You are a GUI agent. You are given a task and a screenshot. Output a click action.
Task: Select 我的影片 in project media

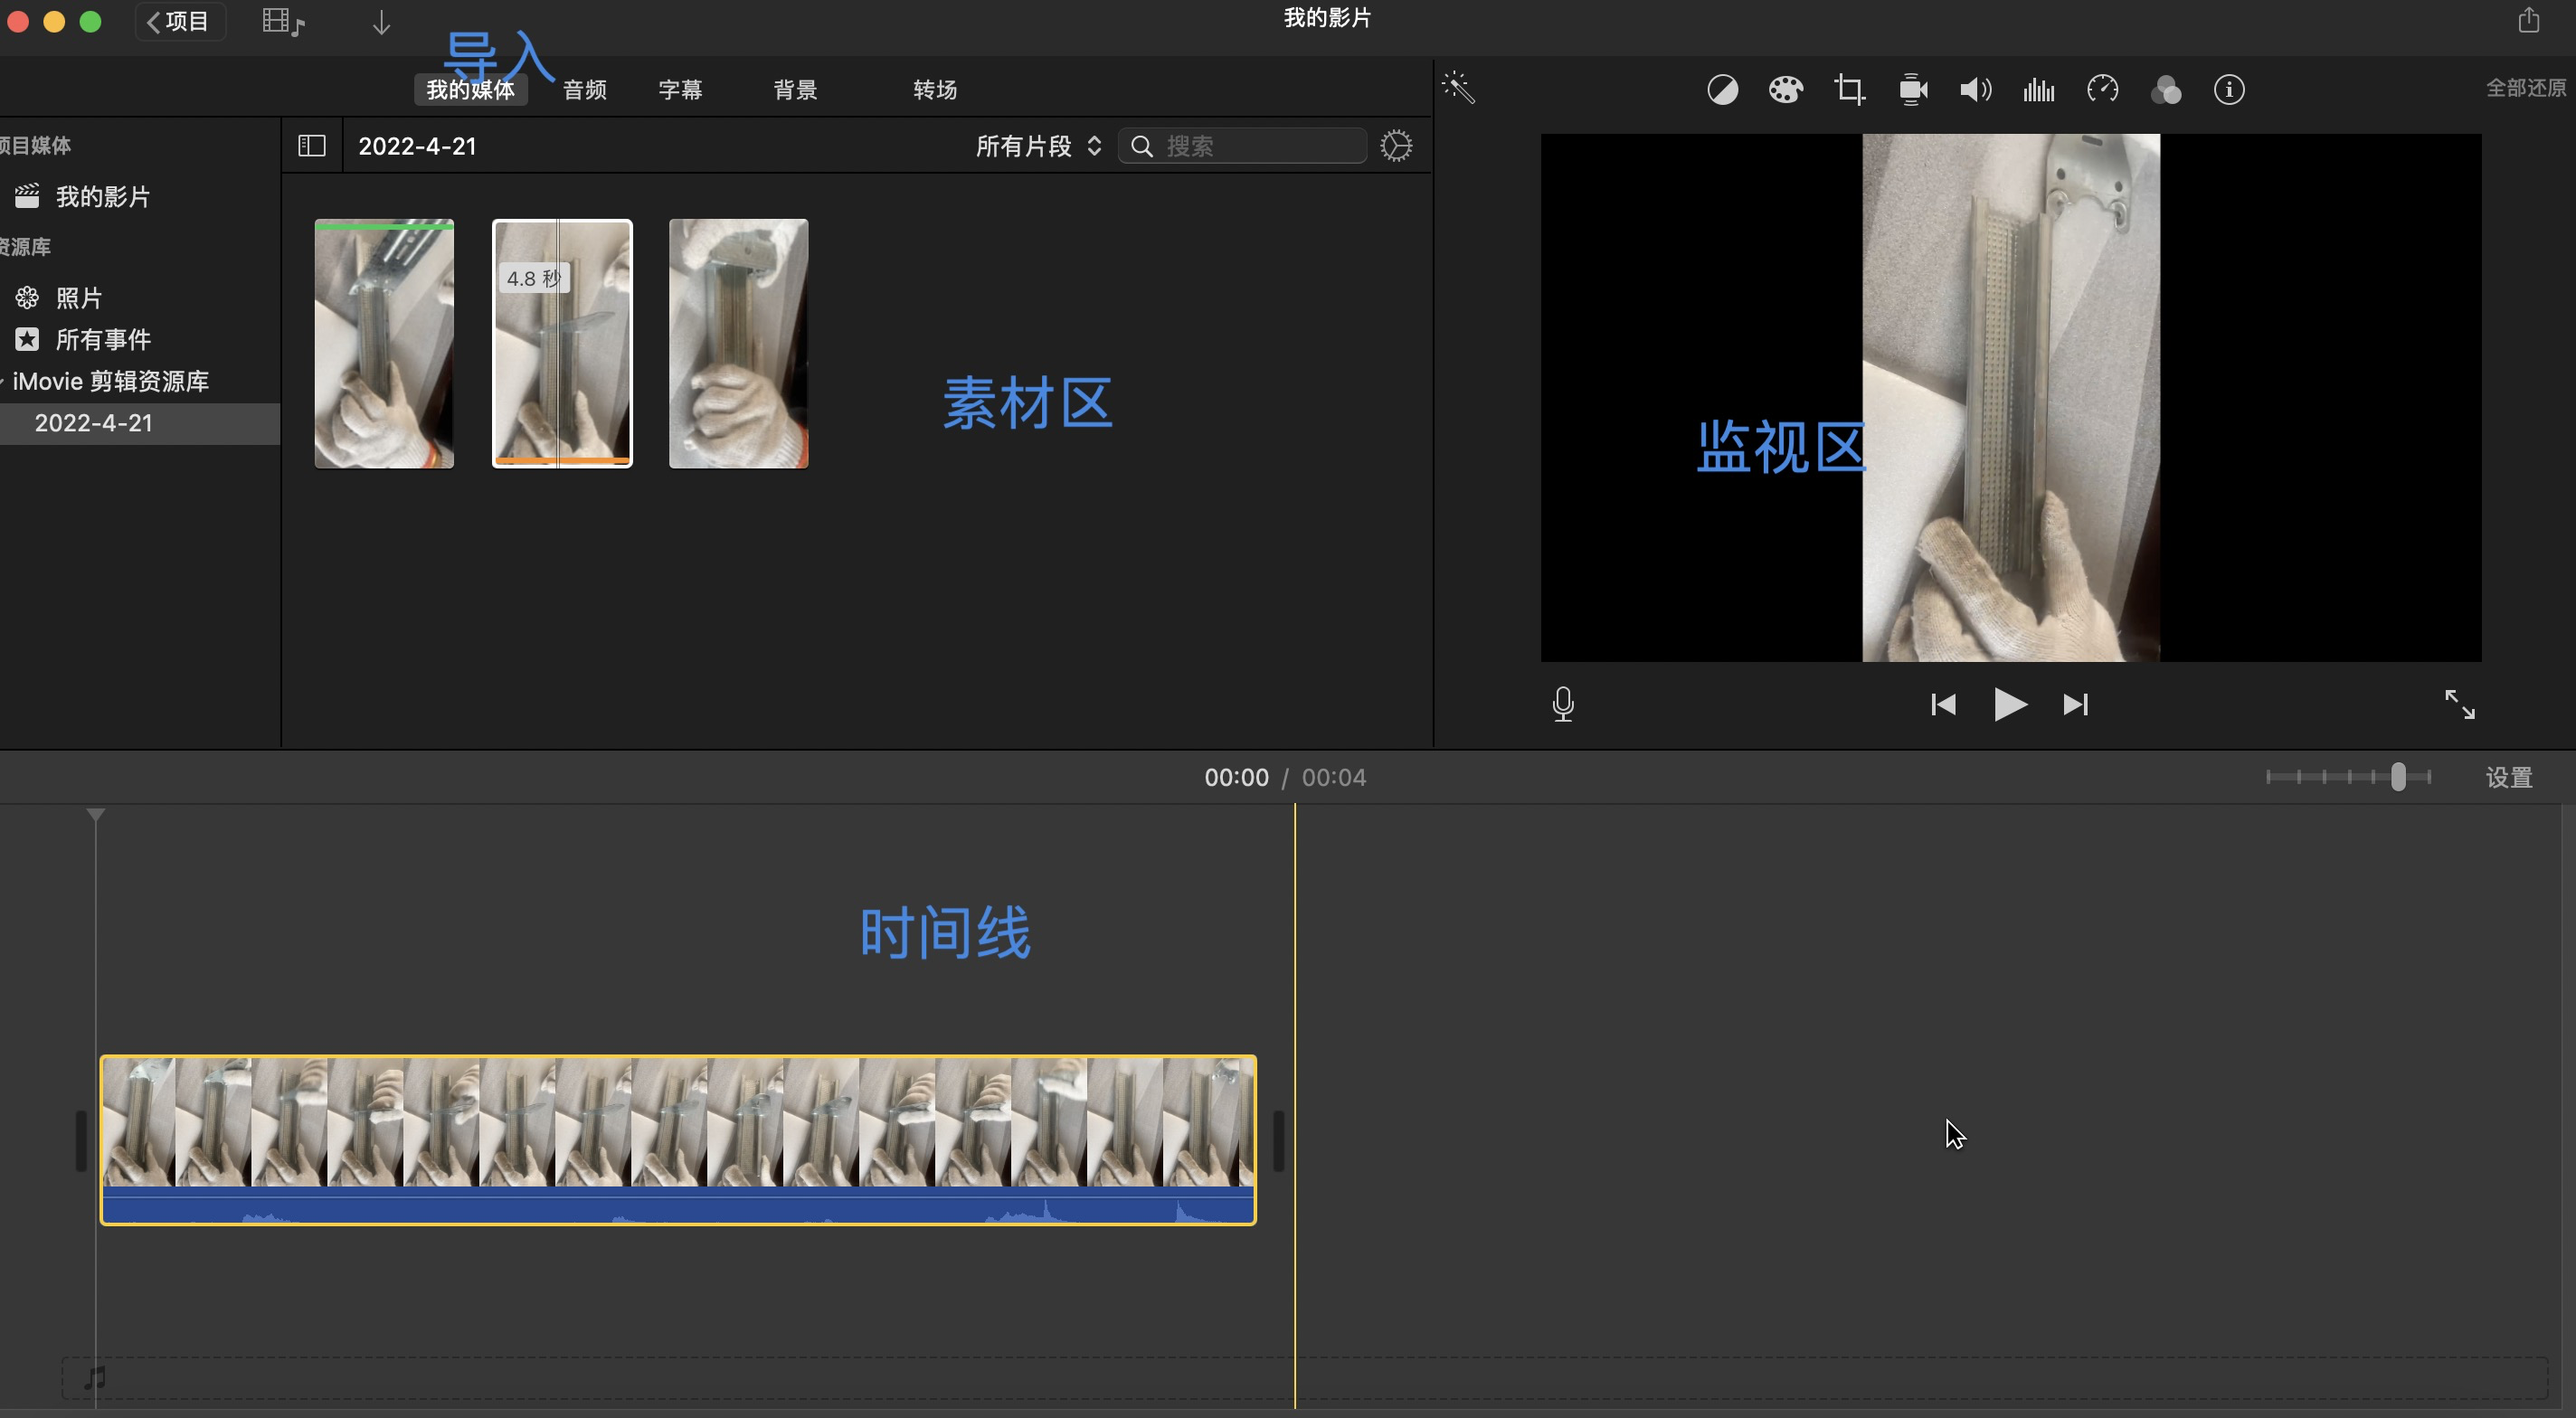coord(102,197)
